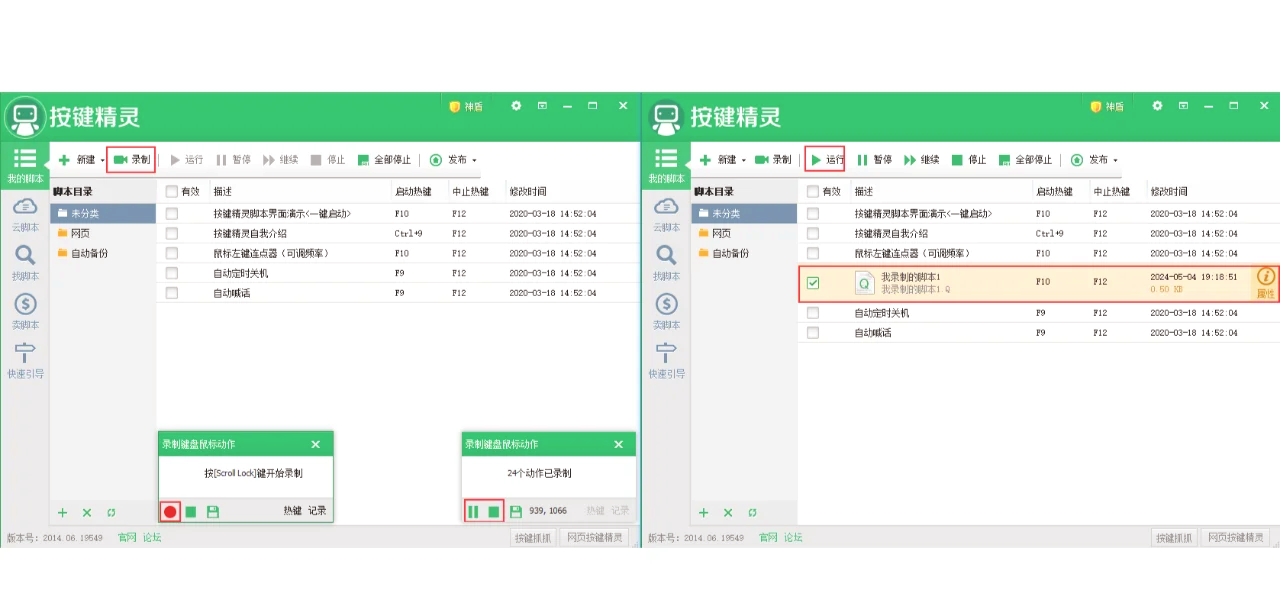Open title bar dropdown menu in right window

(x=1183, y=105)
